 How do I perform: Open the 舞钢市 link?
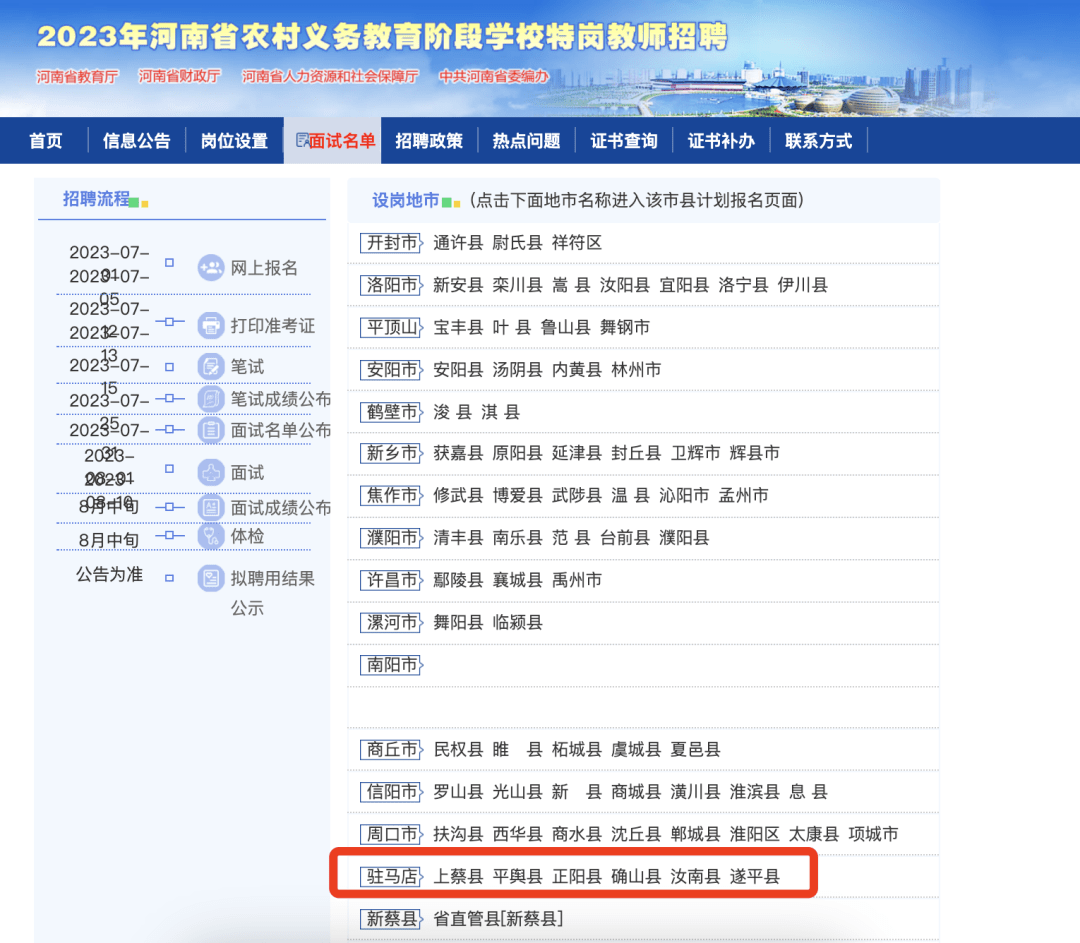coord(625,327)
